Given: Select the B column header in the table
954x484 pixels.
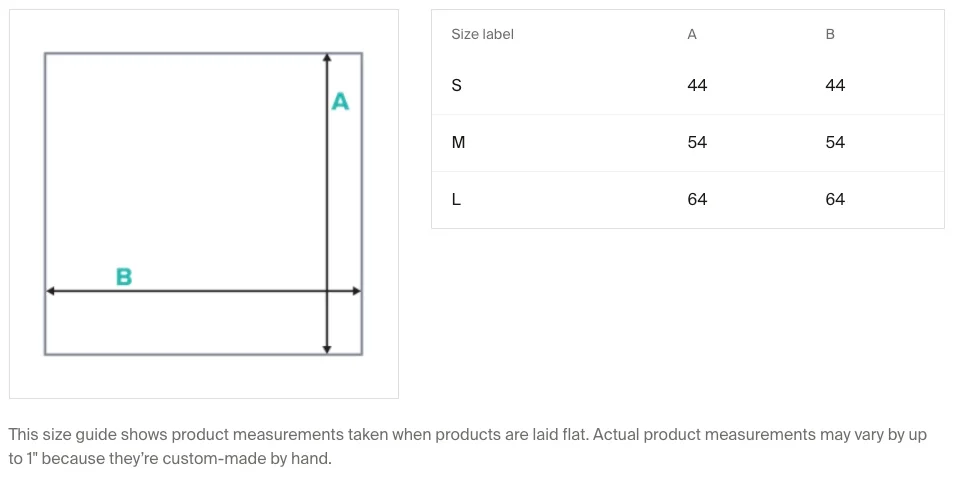Looking at the screenshot, I should (830, 34).
